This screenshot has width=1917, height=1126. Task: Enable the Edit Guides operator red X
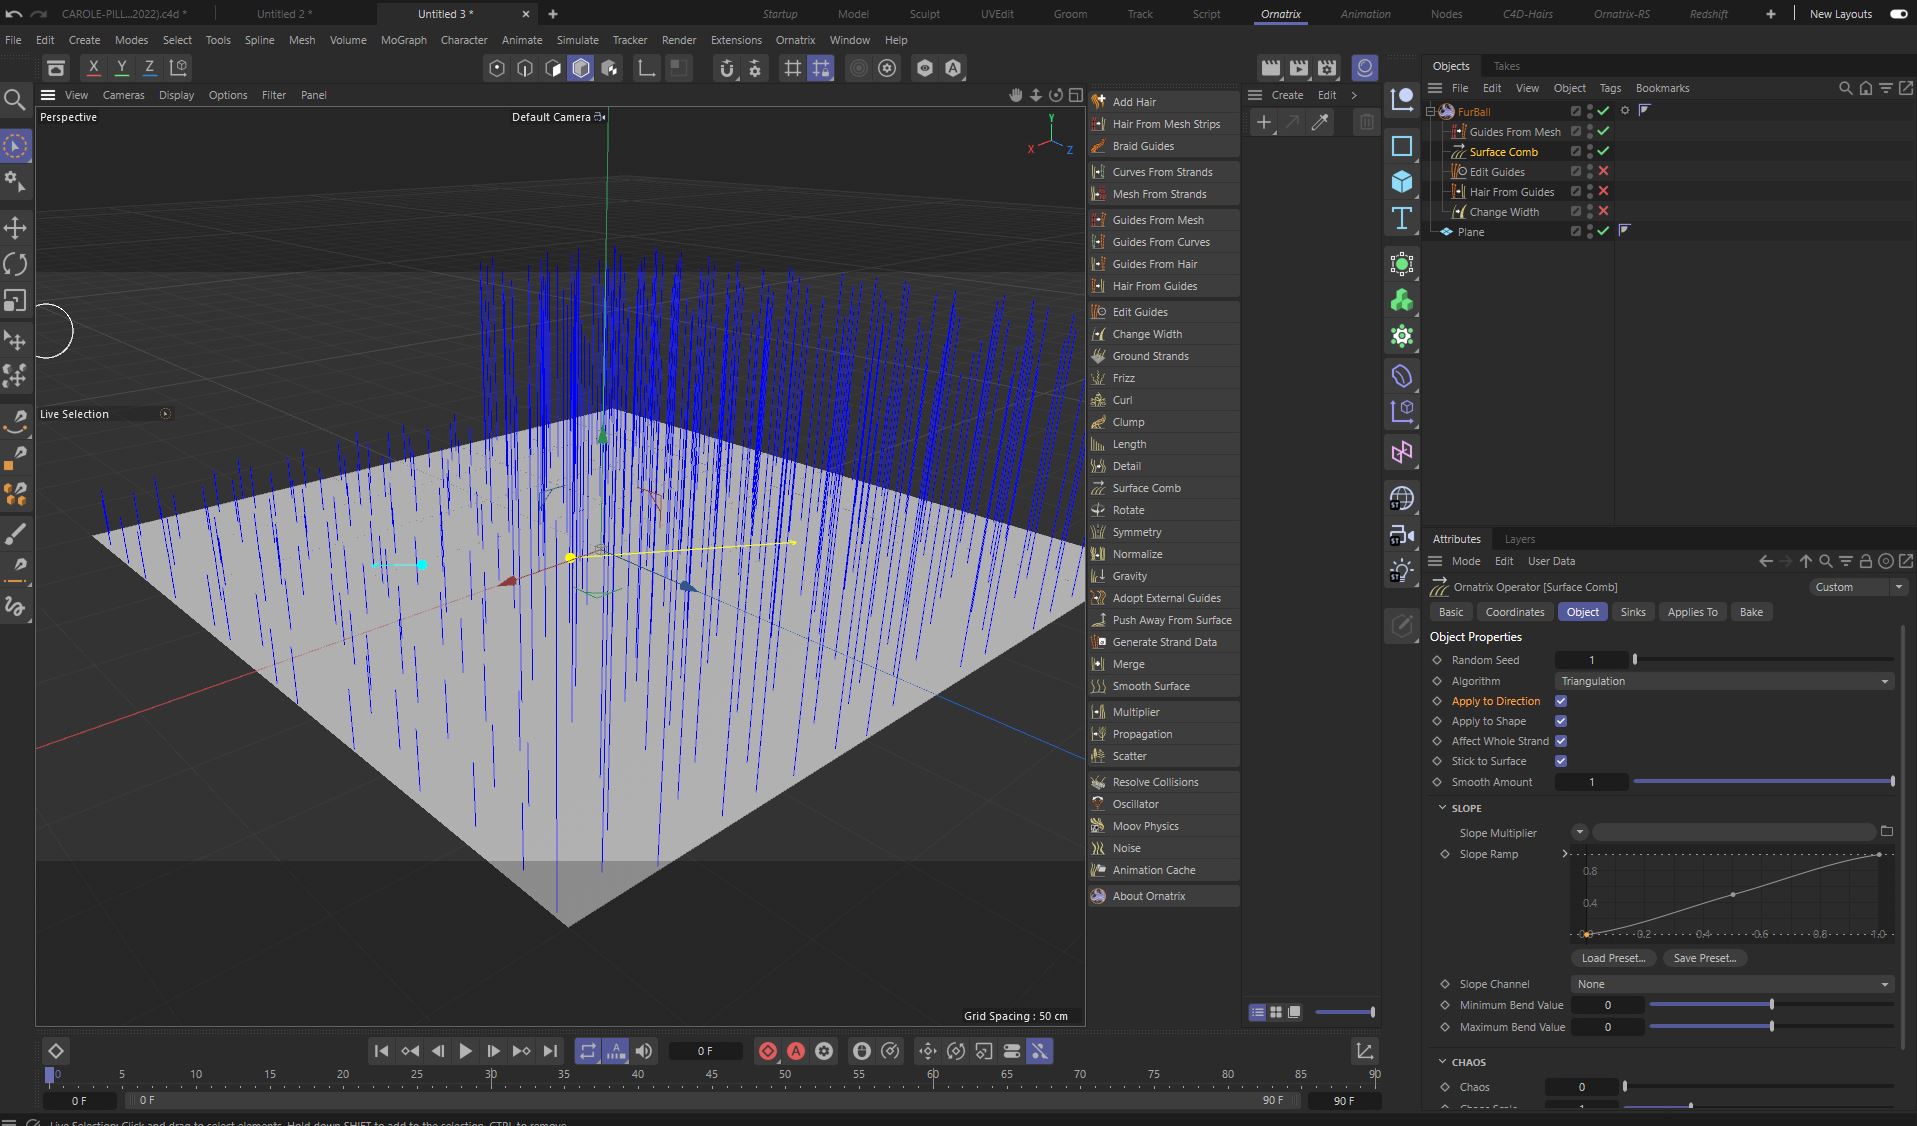coord(1603,171)
